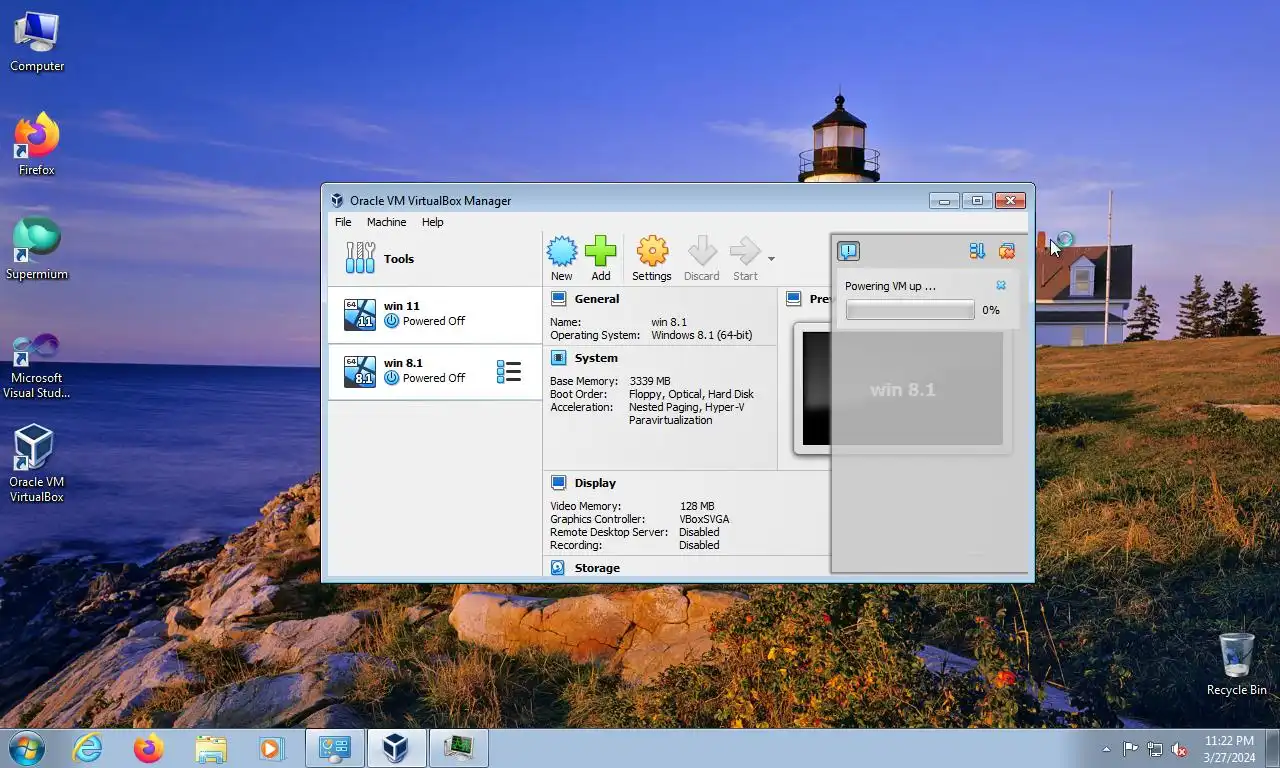Maximize the VirtualBox Manager window
The height and width of the screenshot is (768, 1280).
[977, 200]
